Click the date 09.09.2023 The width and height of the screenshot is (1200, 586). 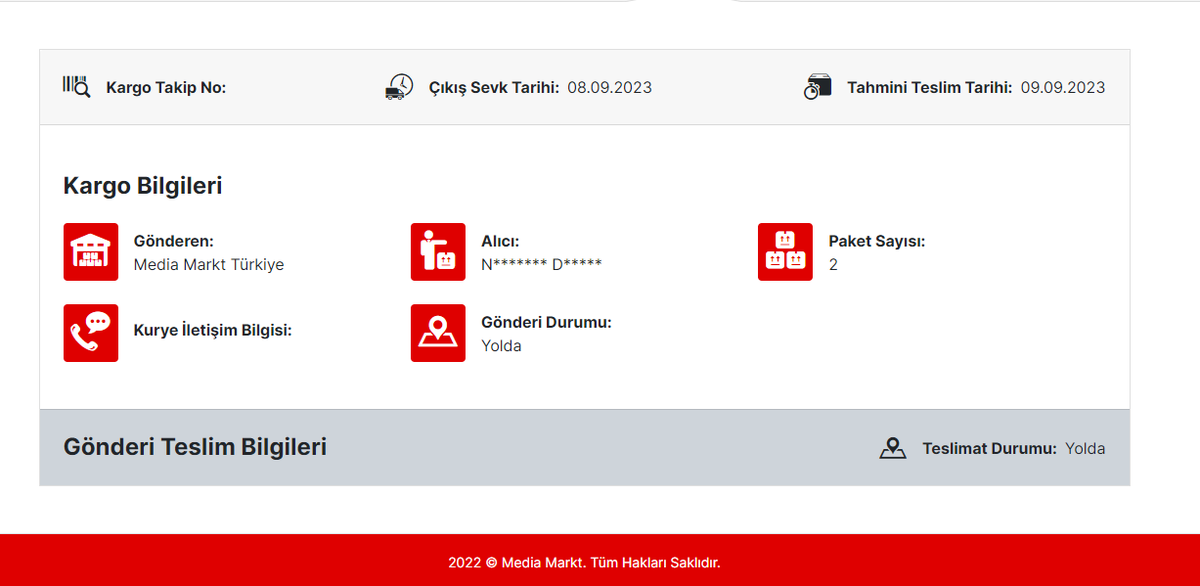pyautogui.click(x=1063, y=87)
